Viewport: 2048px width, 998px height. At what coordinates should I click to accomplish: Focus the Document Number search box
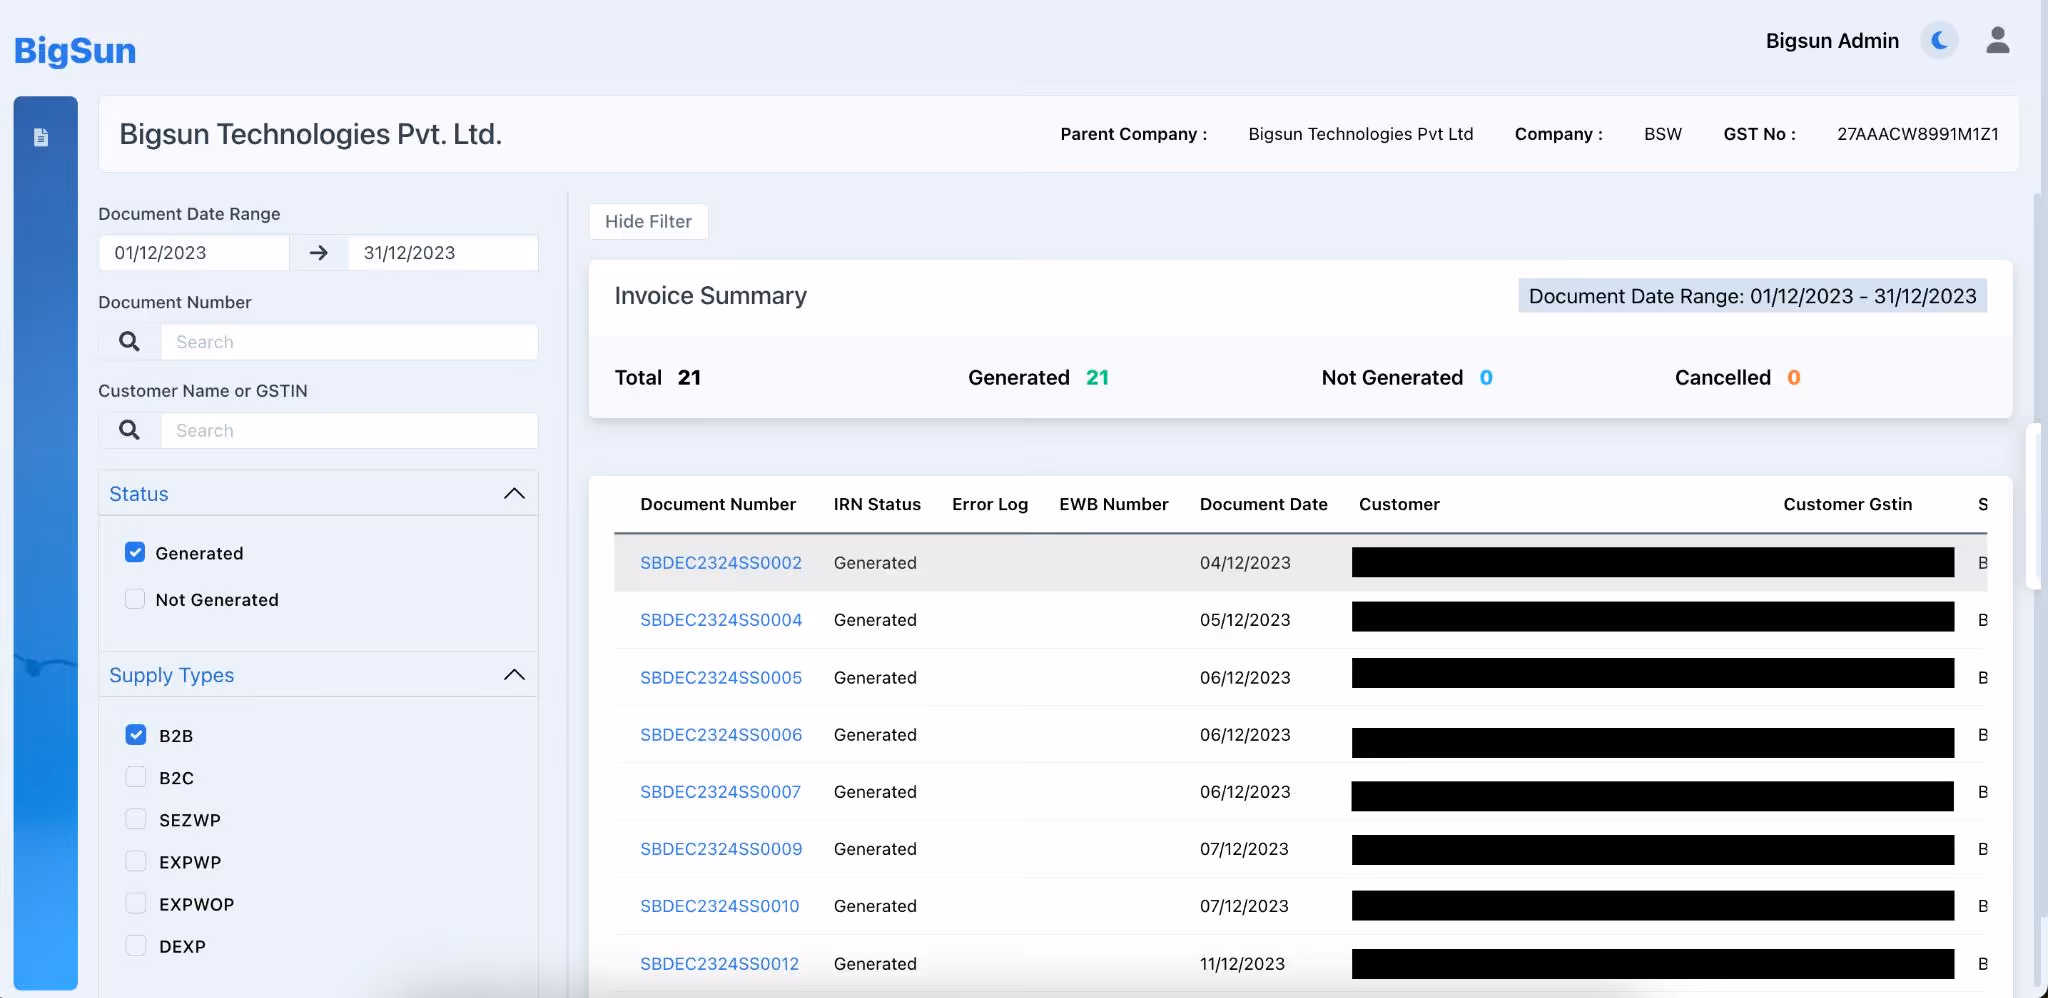[349, 342]
